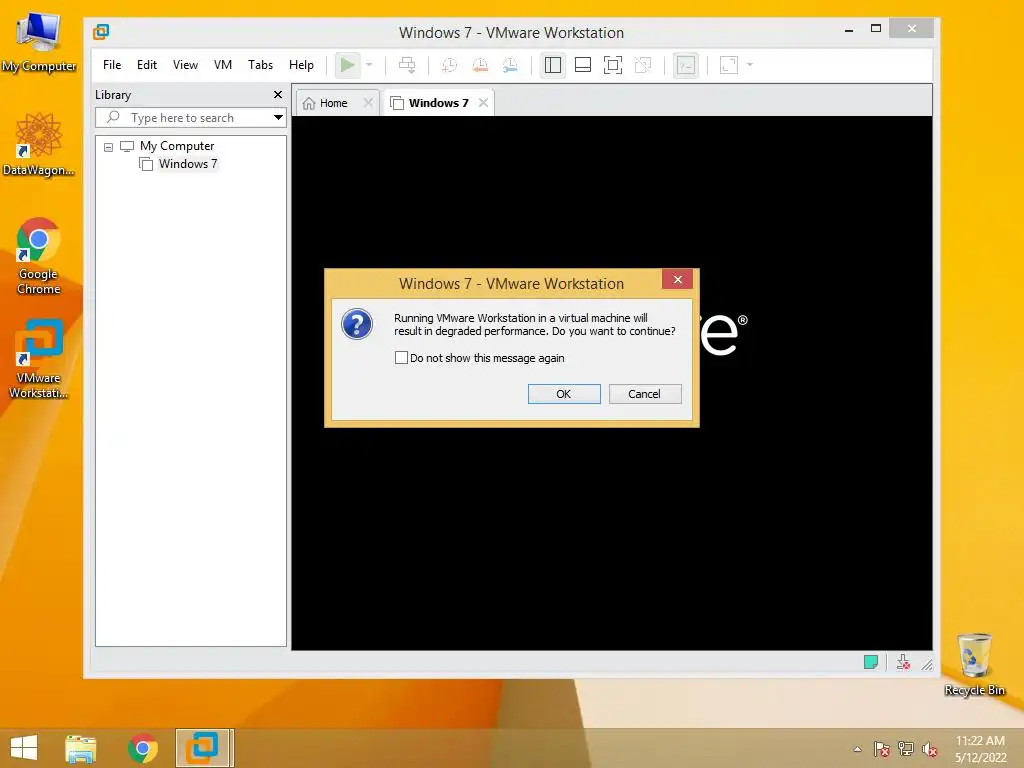
Task: Open the File menu
Action: pos(112,65)
